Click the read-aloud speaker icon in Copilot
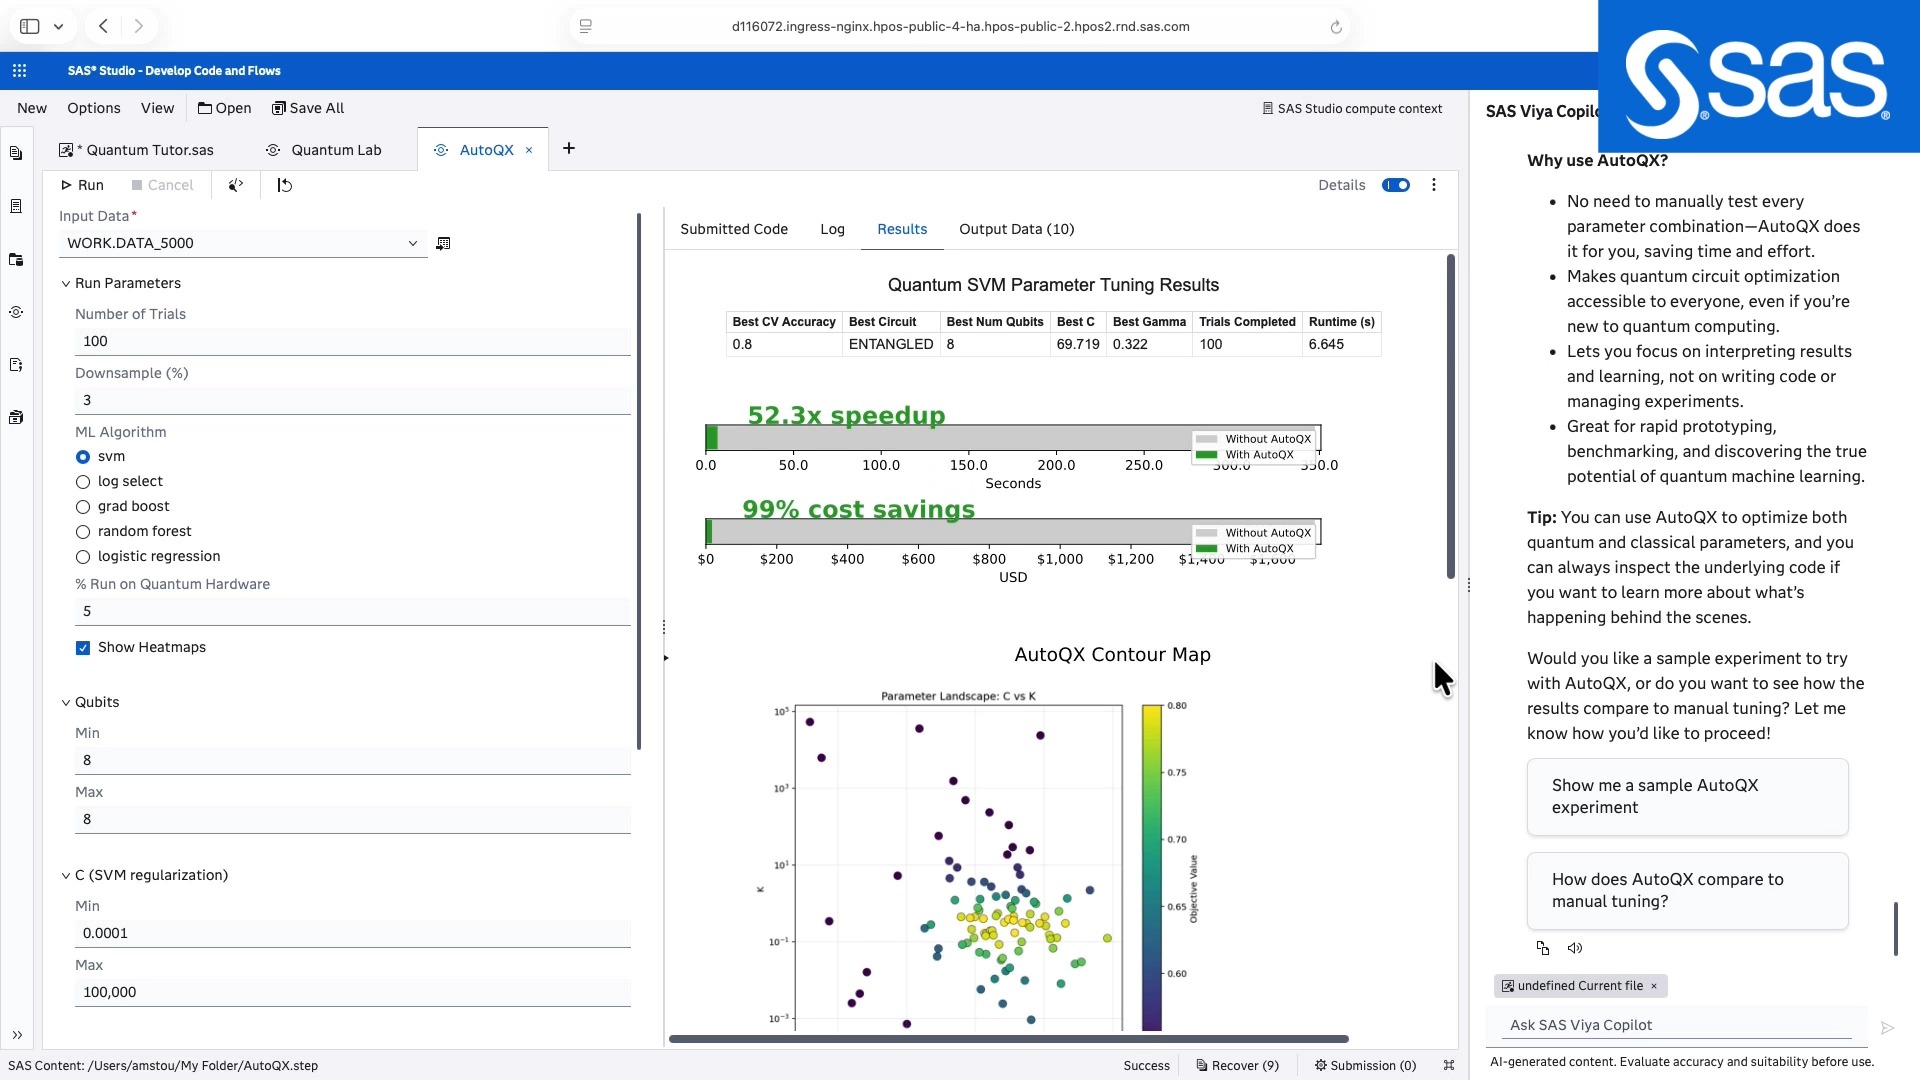The height and width of the screenshot is (1080, 1920). [x=1575, y=947]
